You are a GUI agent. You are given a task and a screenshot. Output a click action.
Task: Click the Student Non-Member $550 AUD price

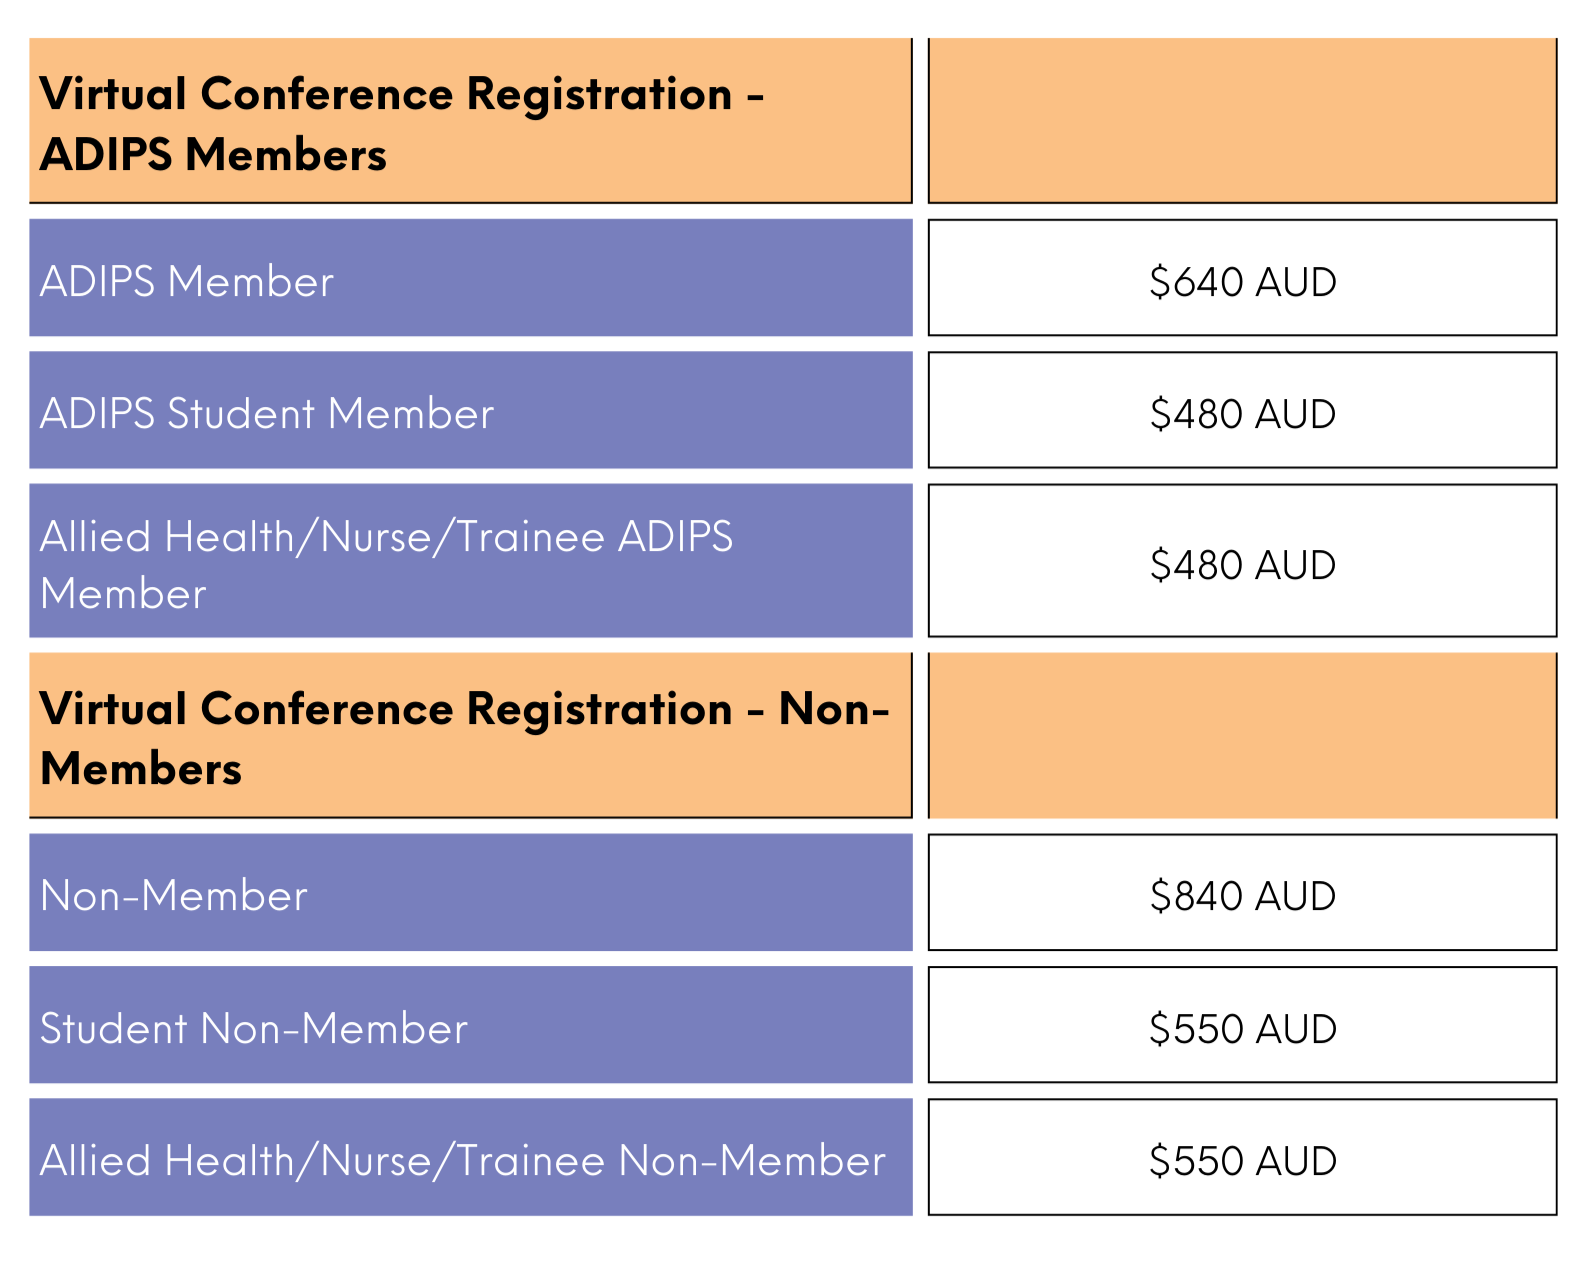click(x=1242, y=1029)
